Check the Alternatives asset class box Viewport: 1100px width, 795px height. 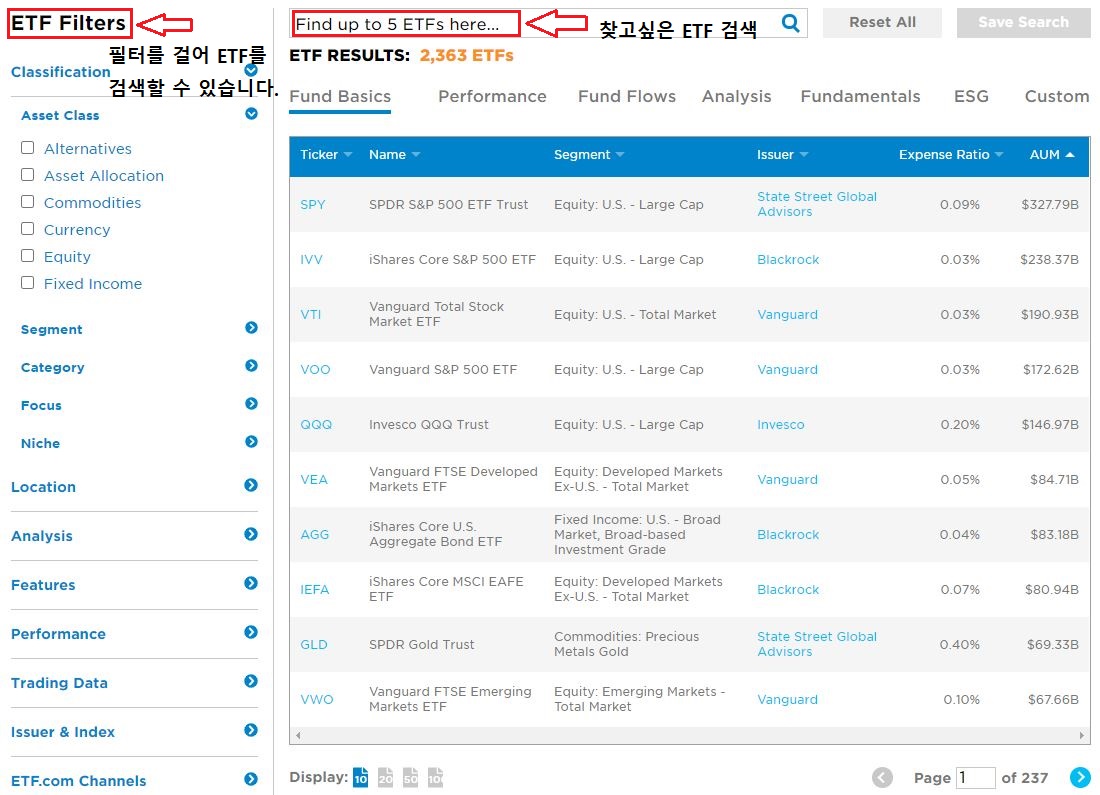click(x=27, y=147)
